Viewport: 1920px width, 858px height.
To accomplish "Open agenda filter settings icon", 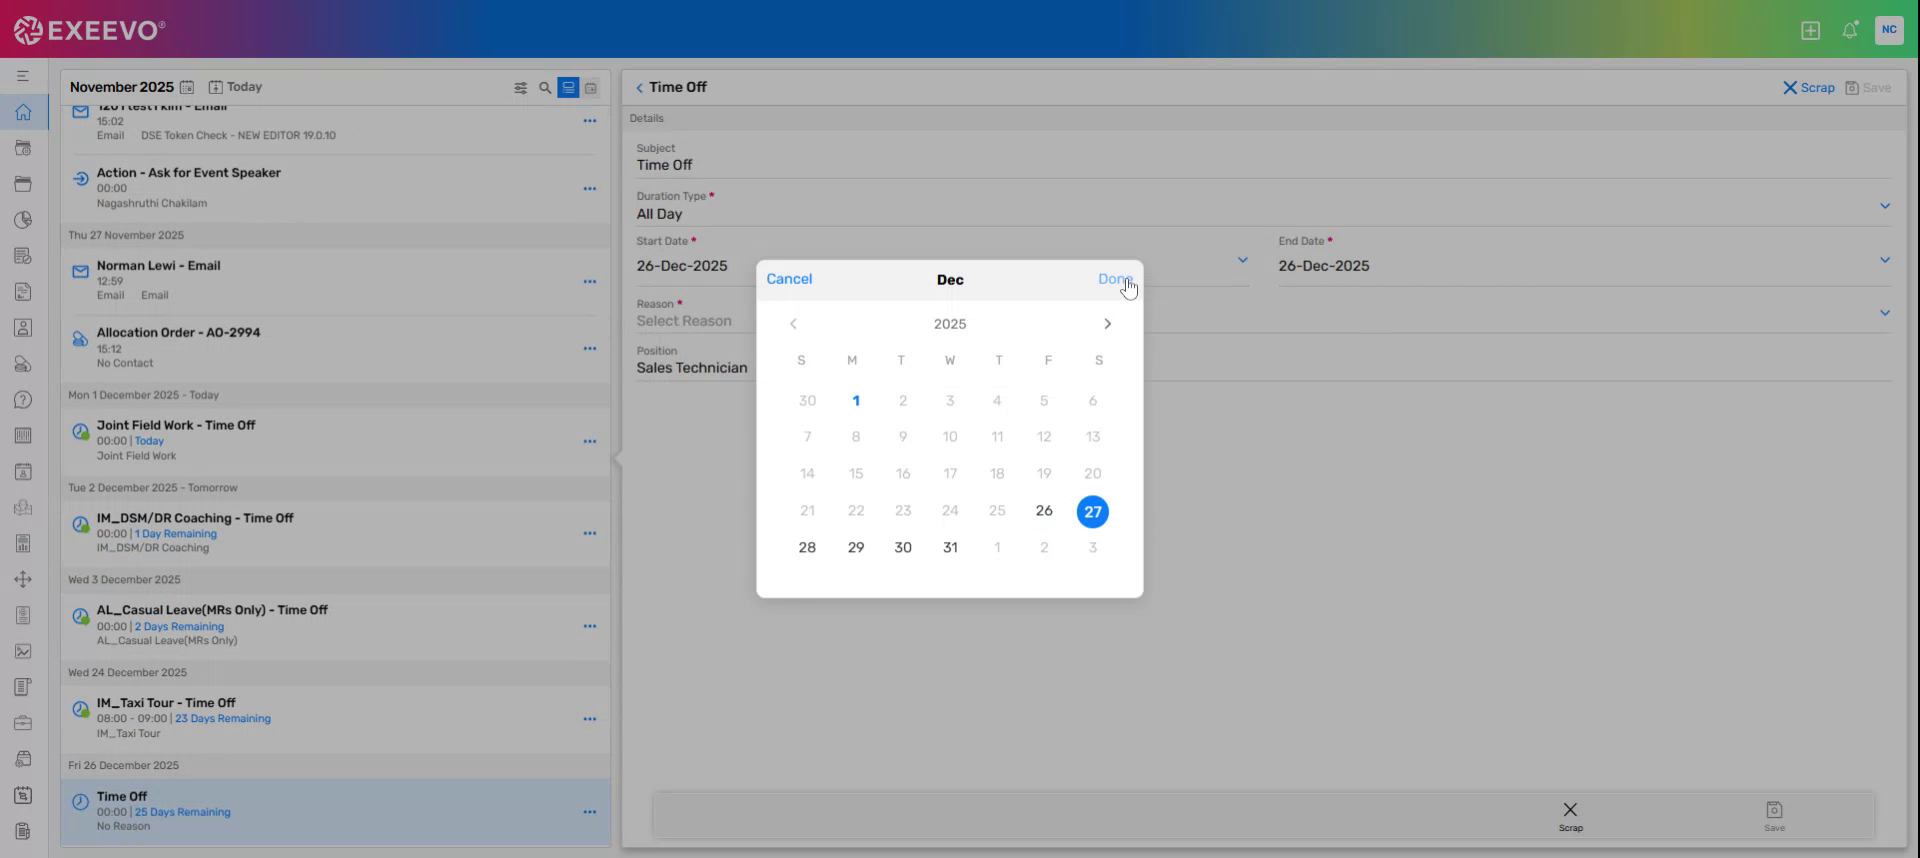I will [520, 88].
